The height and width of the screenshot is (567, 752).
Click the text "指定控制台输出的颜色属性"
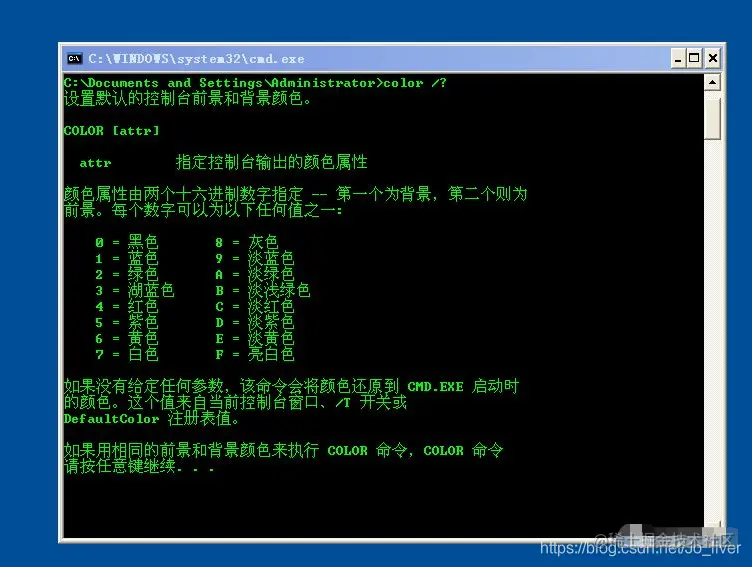tap(271, 162)
